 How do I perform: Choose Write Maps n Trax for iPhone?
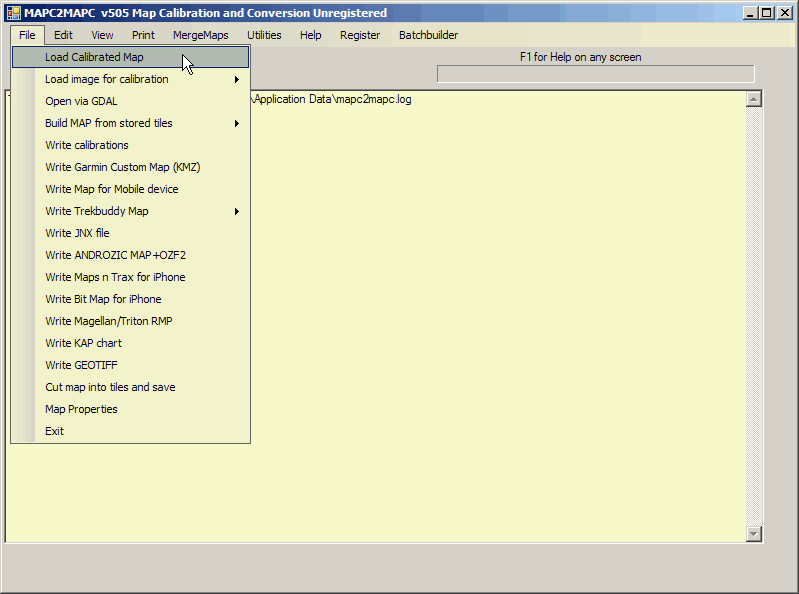tap(130, 277)
